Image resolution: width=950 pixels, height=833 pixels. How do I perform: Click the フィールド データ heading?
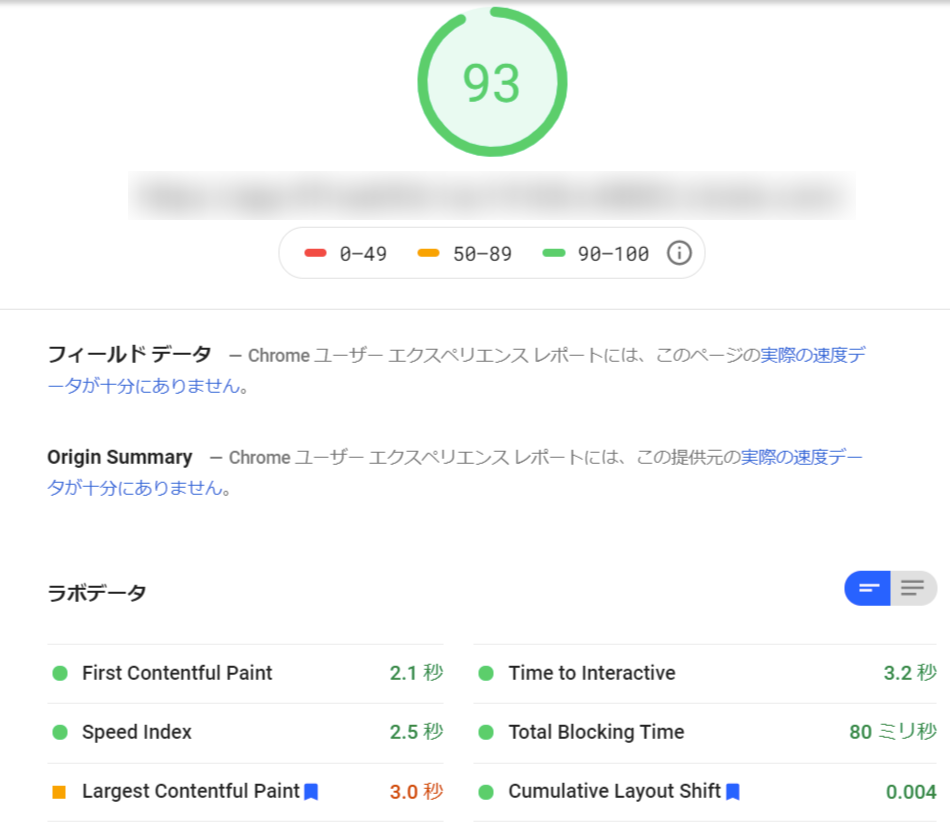(130, 354)
